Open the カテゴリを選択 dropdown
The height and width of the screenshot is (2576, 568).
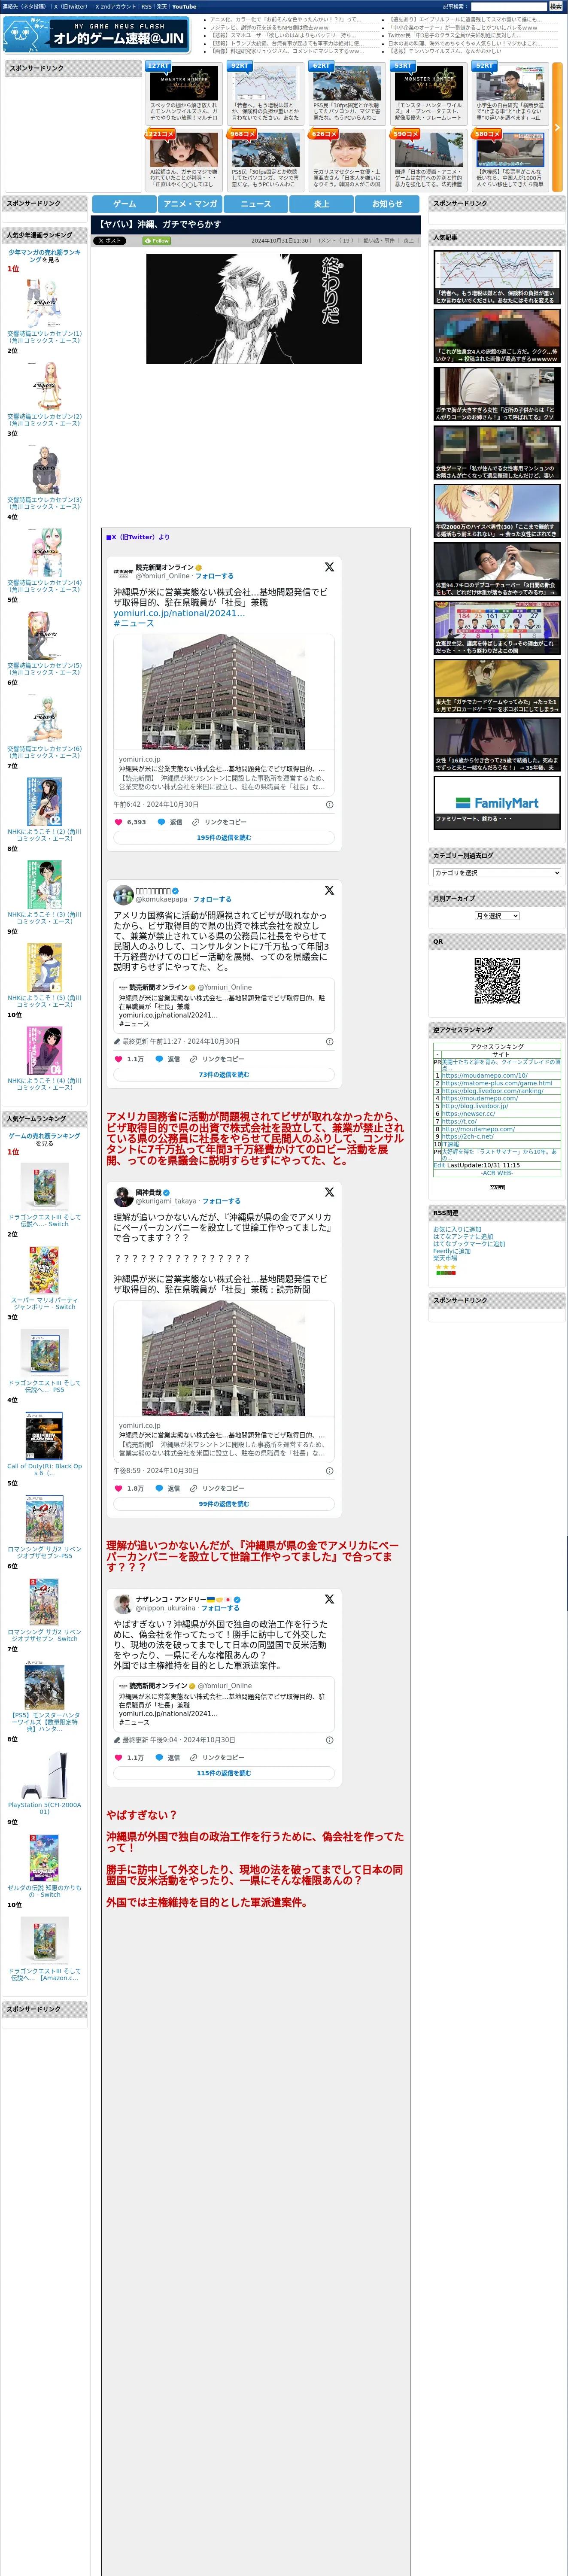coord(497,873)
